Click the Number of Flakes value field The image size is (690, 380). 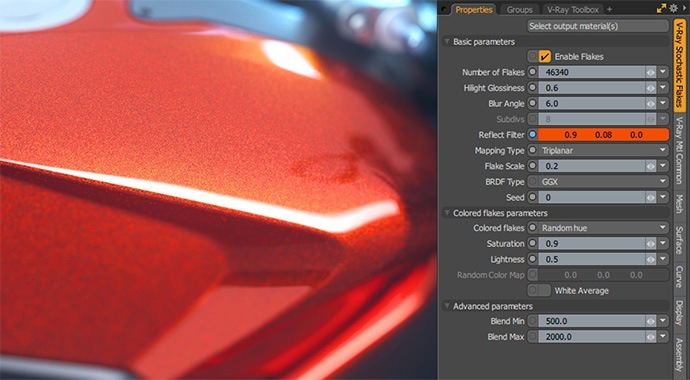point(591,72)
